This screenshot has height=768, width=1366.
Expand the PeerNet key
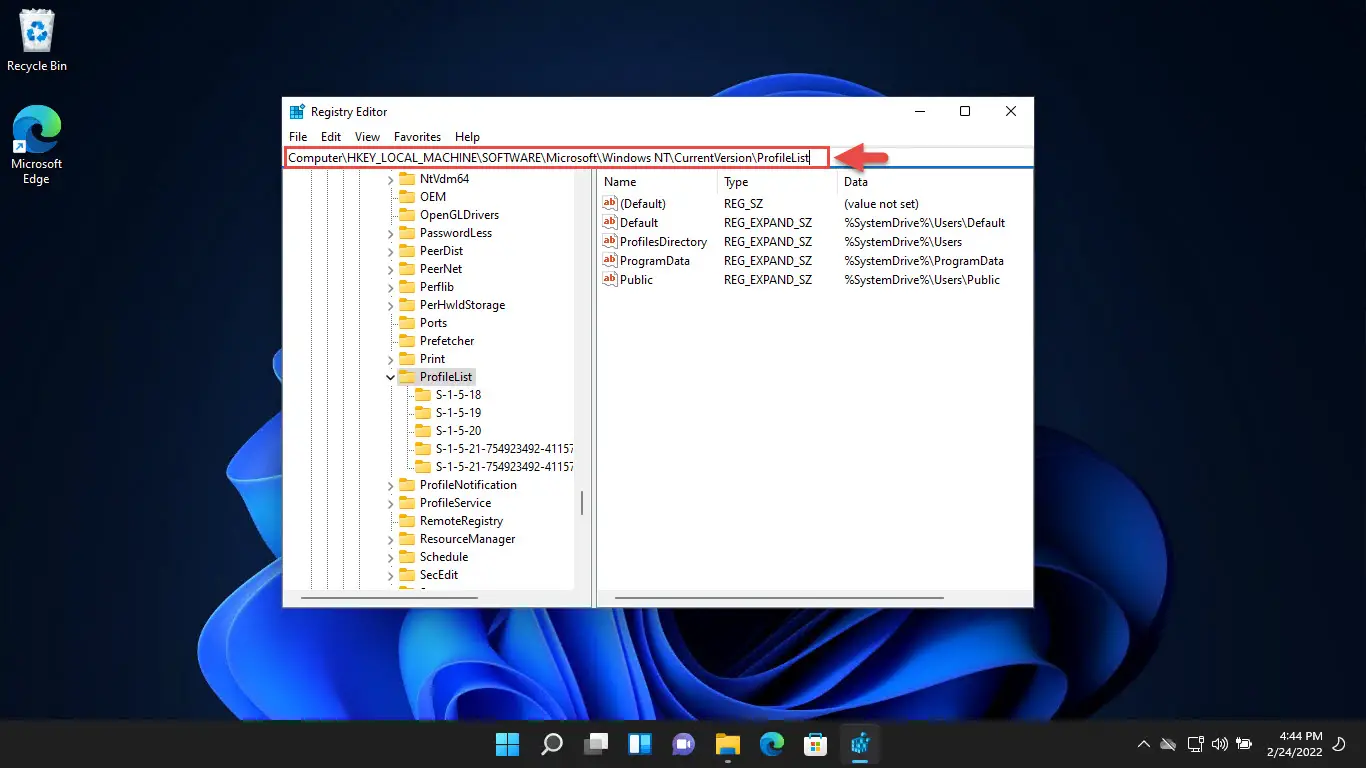(391, 269)
